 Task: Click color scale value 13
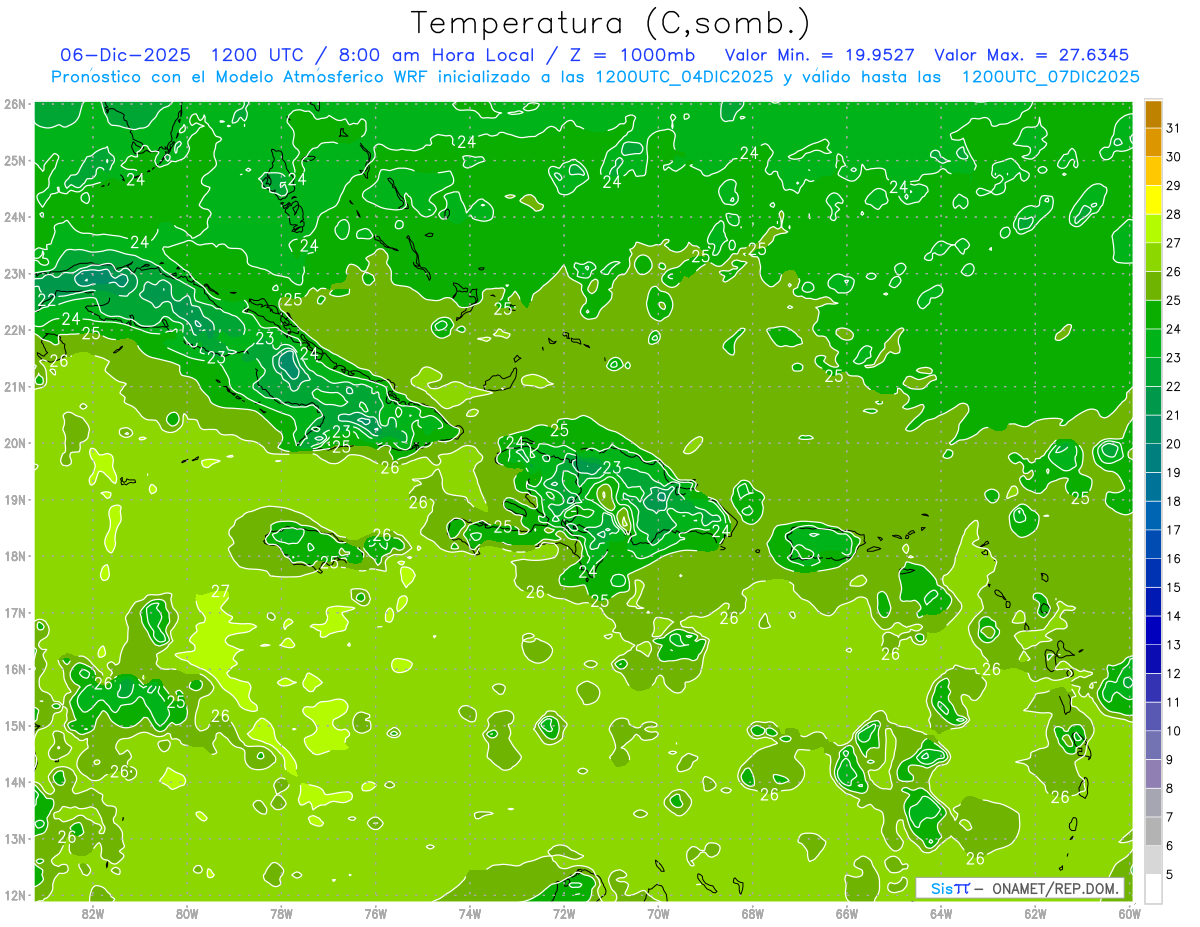[x=1173, y=644]
